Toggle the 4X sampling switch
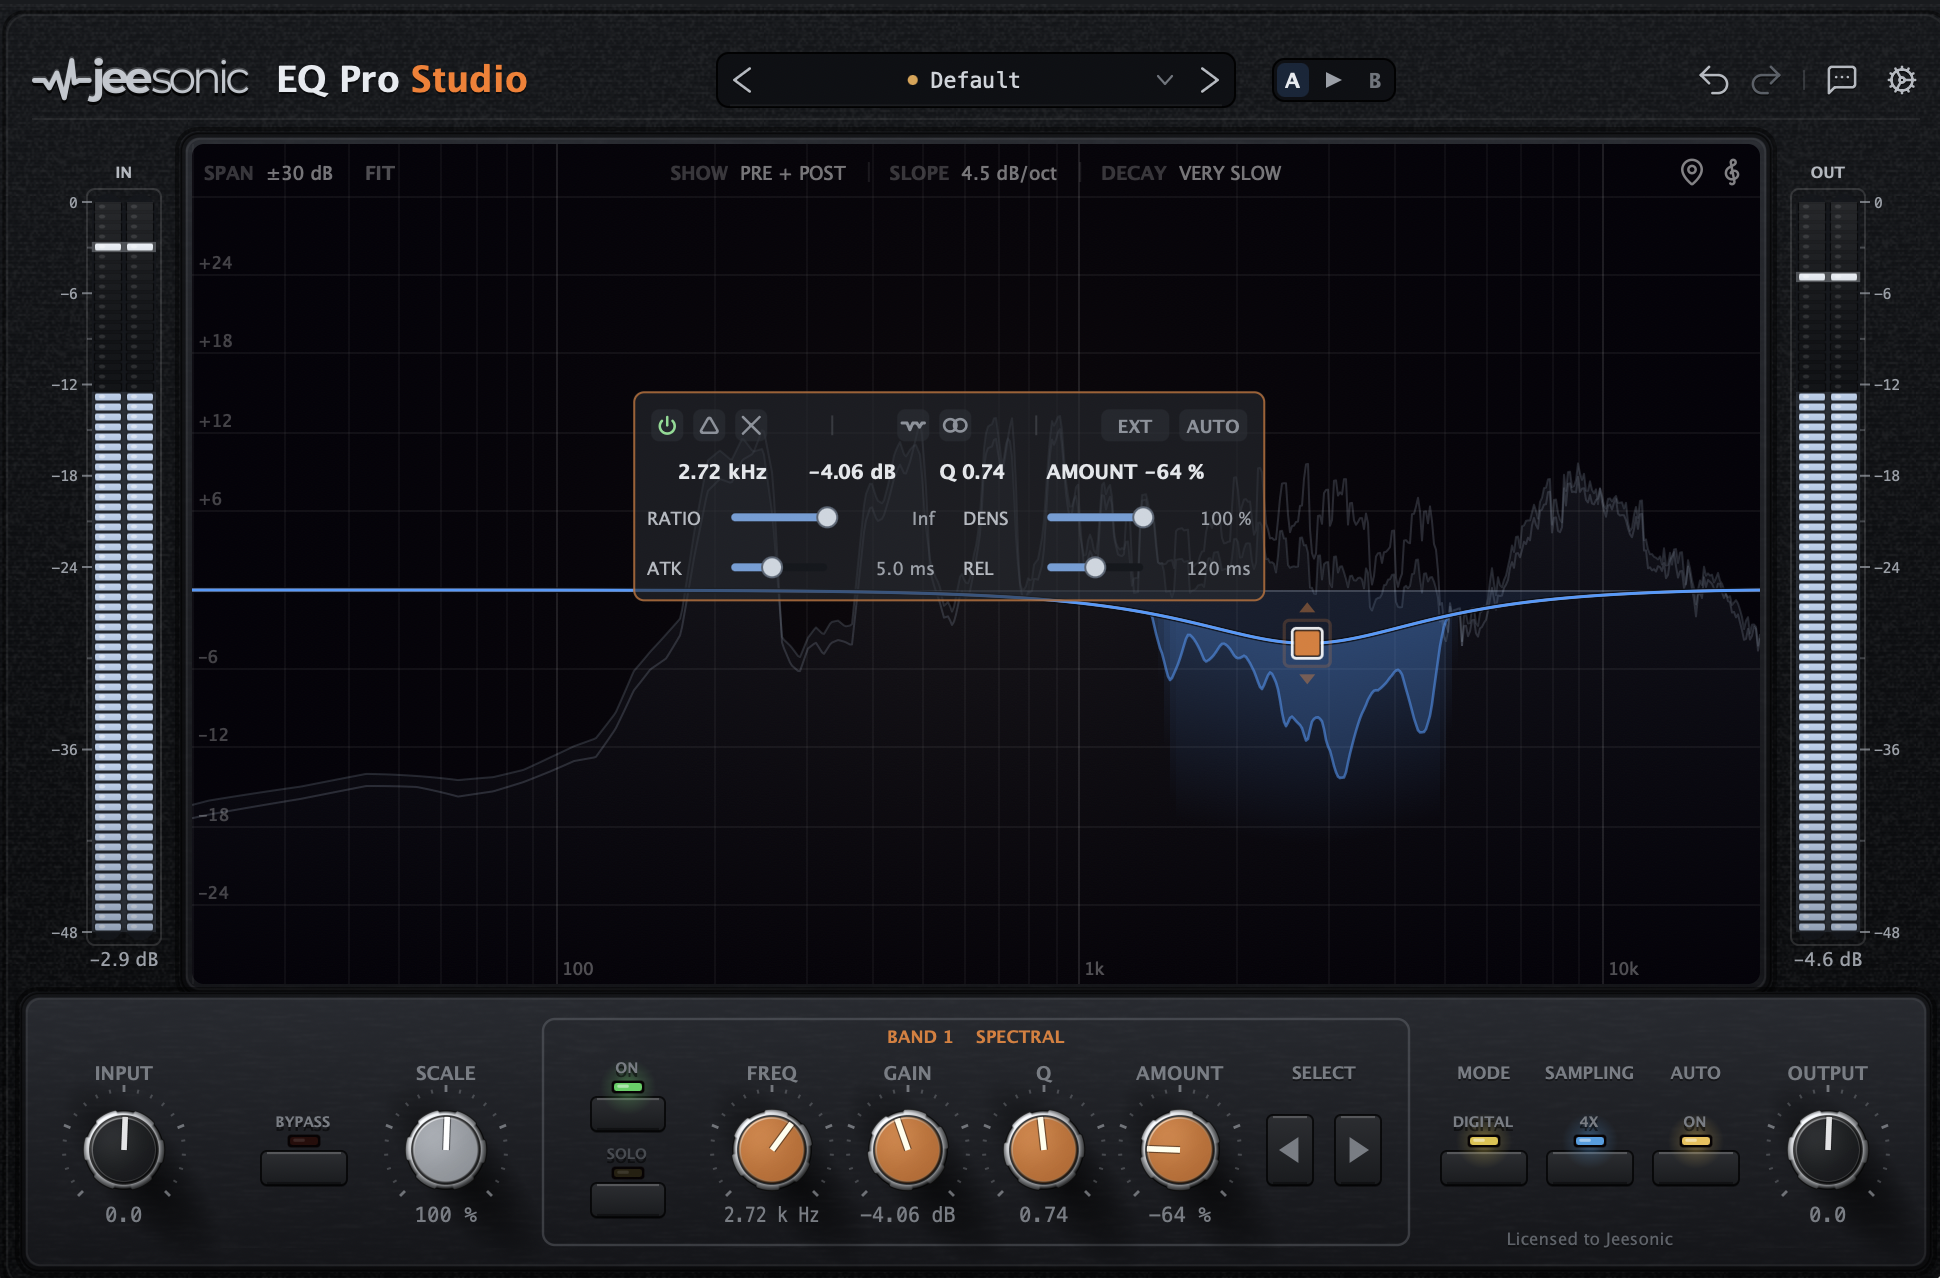Viewport: 1940px width, 1278px height. click(1589, 1167)
